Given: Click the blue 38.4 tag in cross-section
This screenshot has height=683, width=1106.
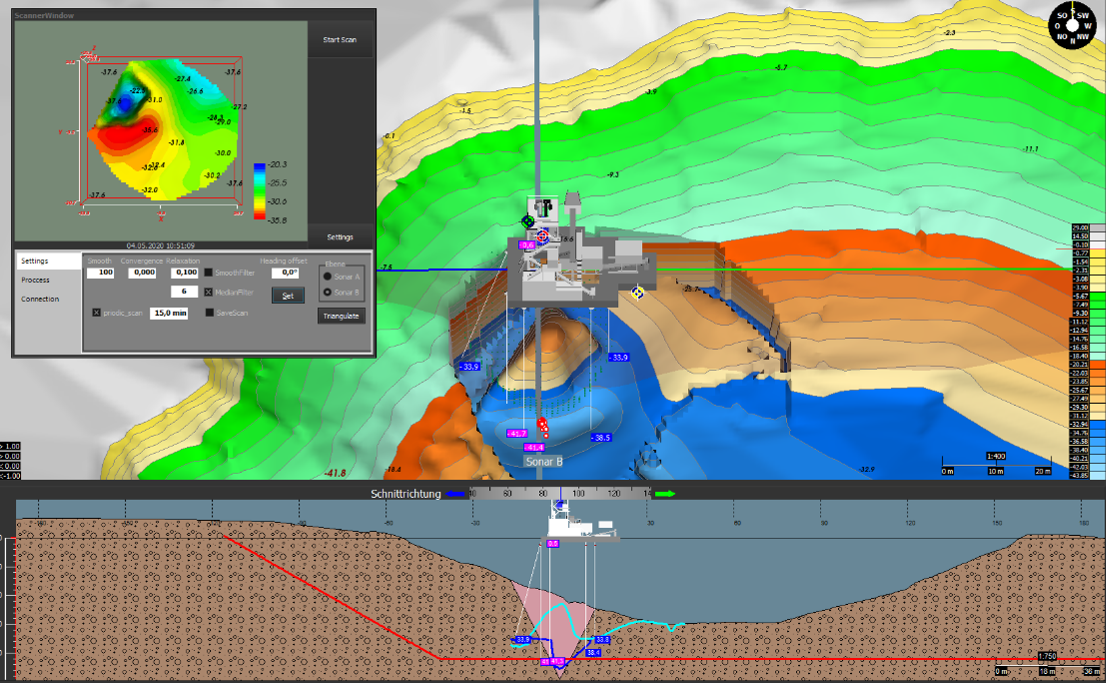Looking at the screenshot, I should tap(593, 653).
